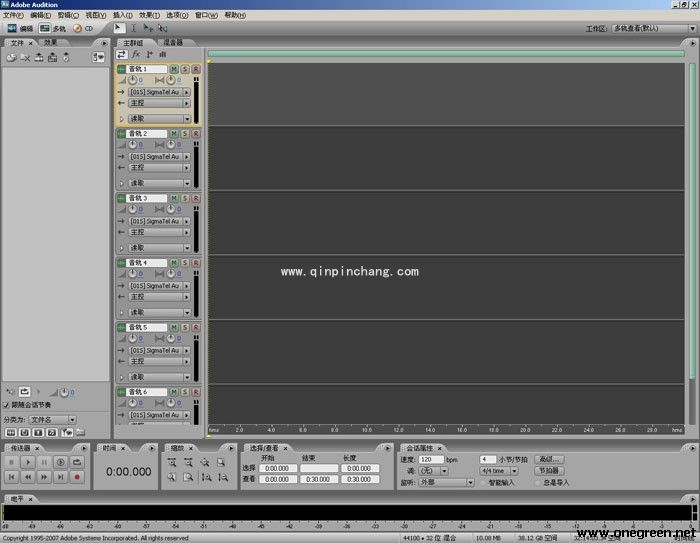Image resolution: width=700 pixels, height=543 pixels.
Task: Adjust 音轨 1 pan knob
Action: [171, 80]
